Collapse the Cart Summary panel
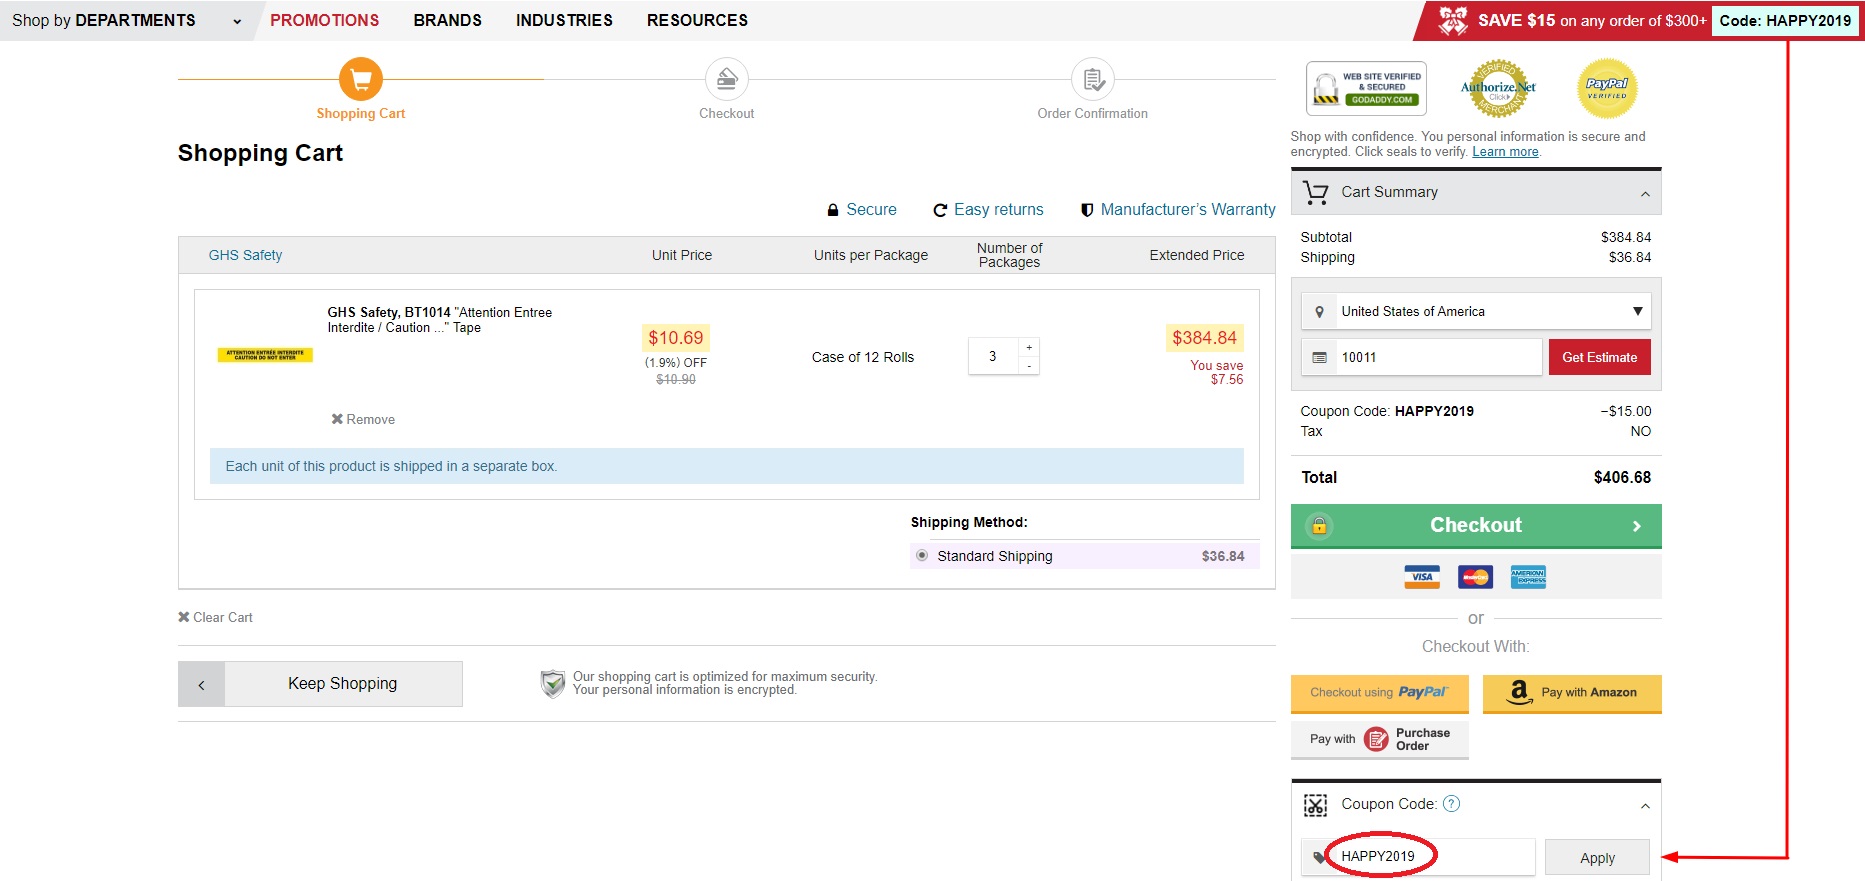The image size is (1865, 881). coord(1645,193)
